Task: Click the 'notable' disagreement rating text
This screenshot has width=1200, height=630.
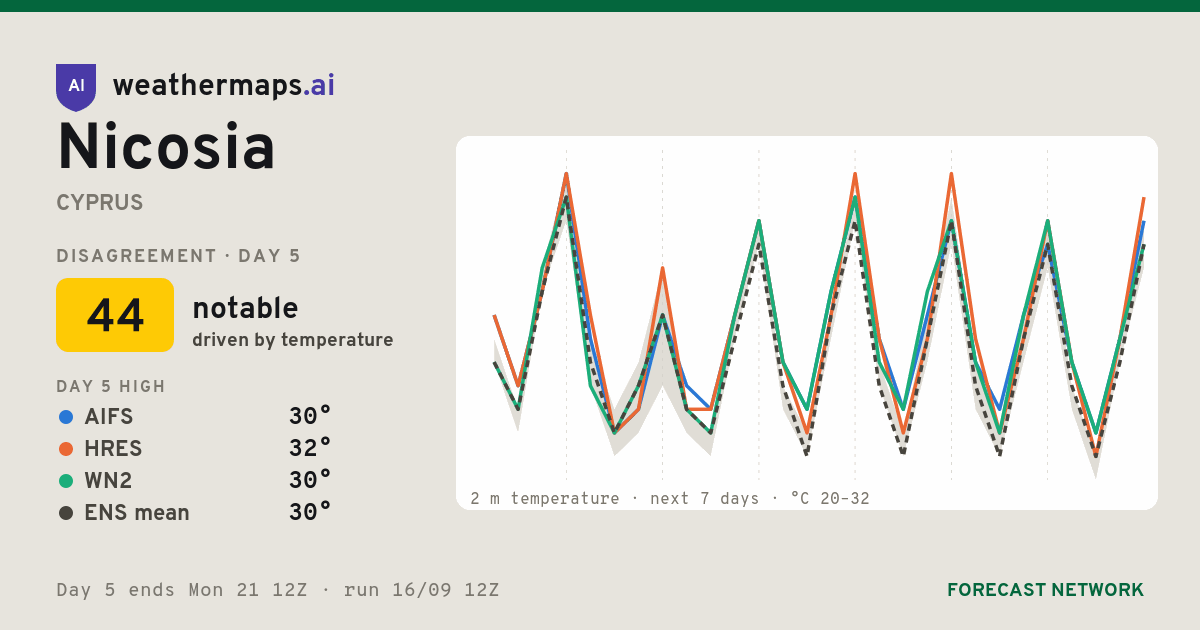Action: [x=245, y=308]
